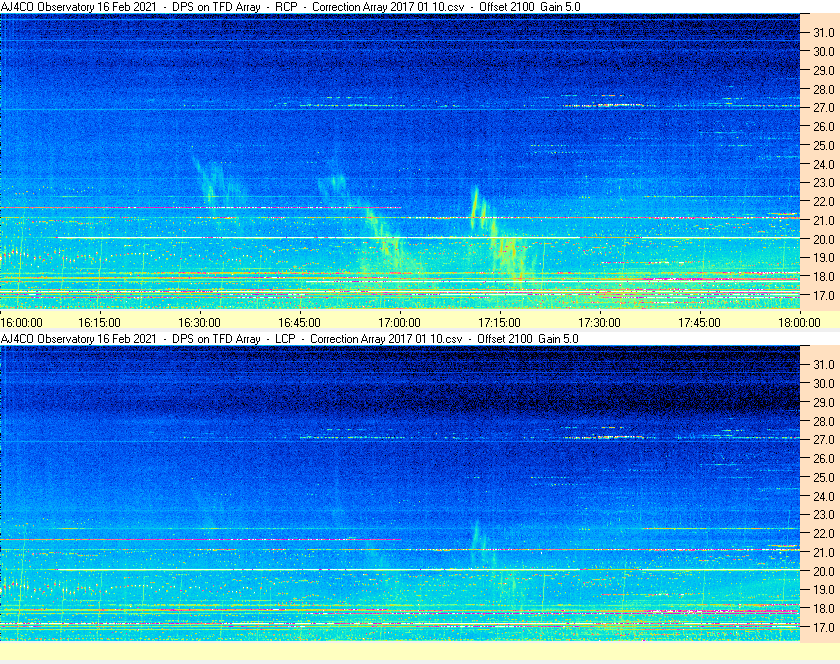Select the 20.0 frequency label on RCP plot
840x664 pixels.
pyautogui.click(x=824, y=239)
